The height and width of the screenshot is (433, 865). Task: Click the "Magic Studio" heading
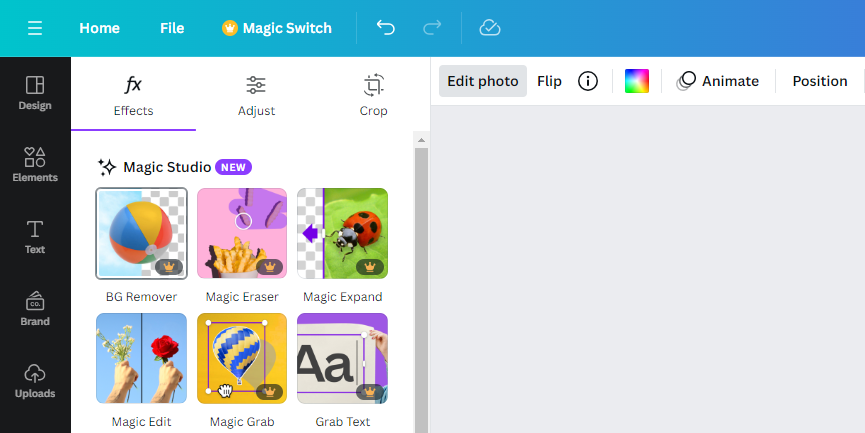coord(167,167)
